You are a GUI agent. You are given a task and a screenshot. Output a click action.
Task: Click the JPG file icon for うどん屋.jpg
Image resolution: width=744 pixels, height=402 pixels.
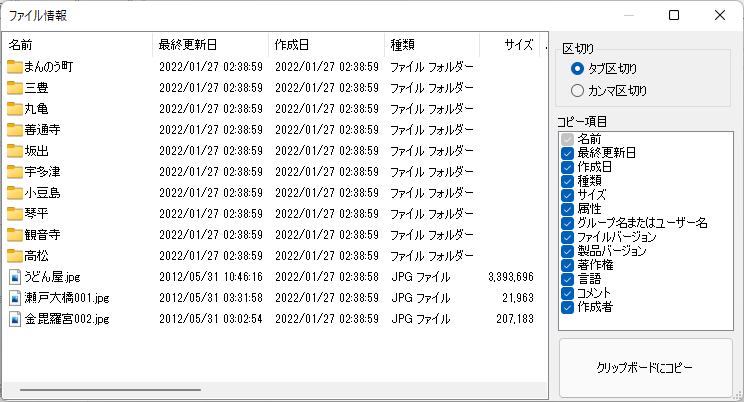click(15, 277)
